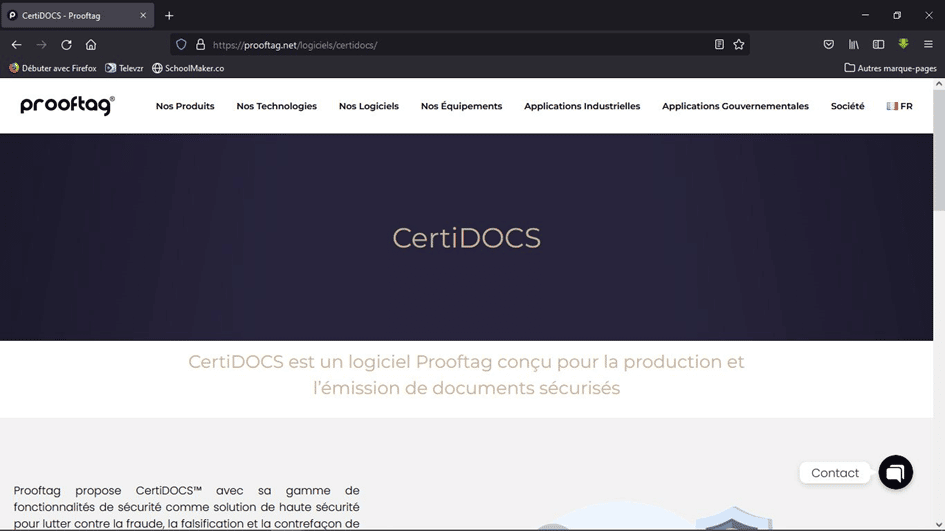Open the Televzr bookmark
Viewport: 945px width, 531px height.
[x=124, y=68]
